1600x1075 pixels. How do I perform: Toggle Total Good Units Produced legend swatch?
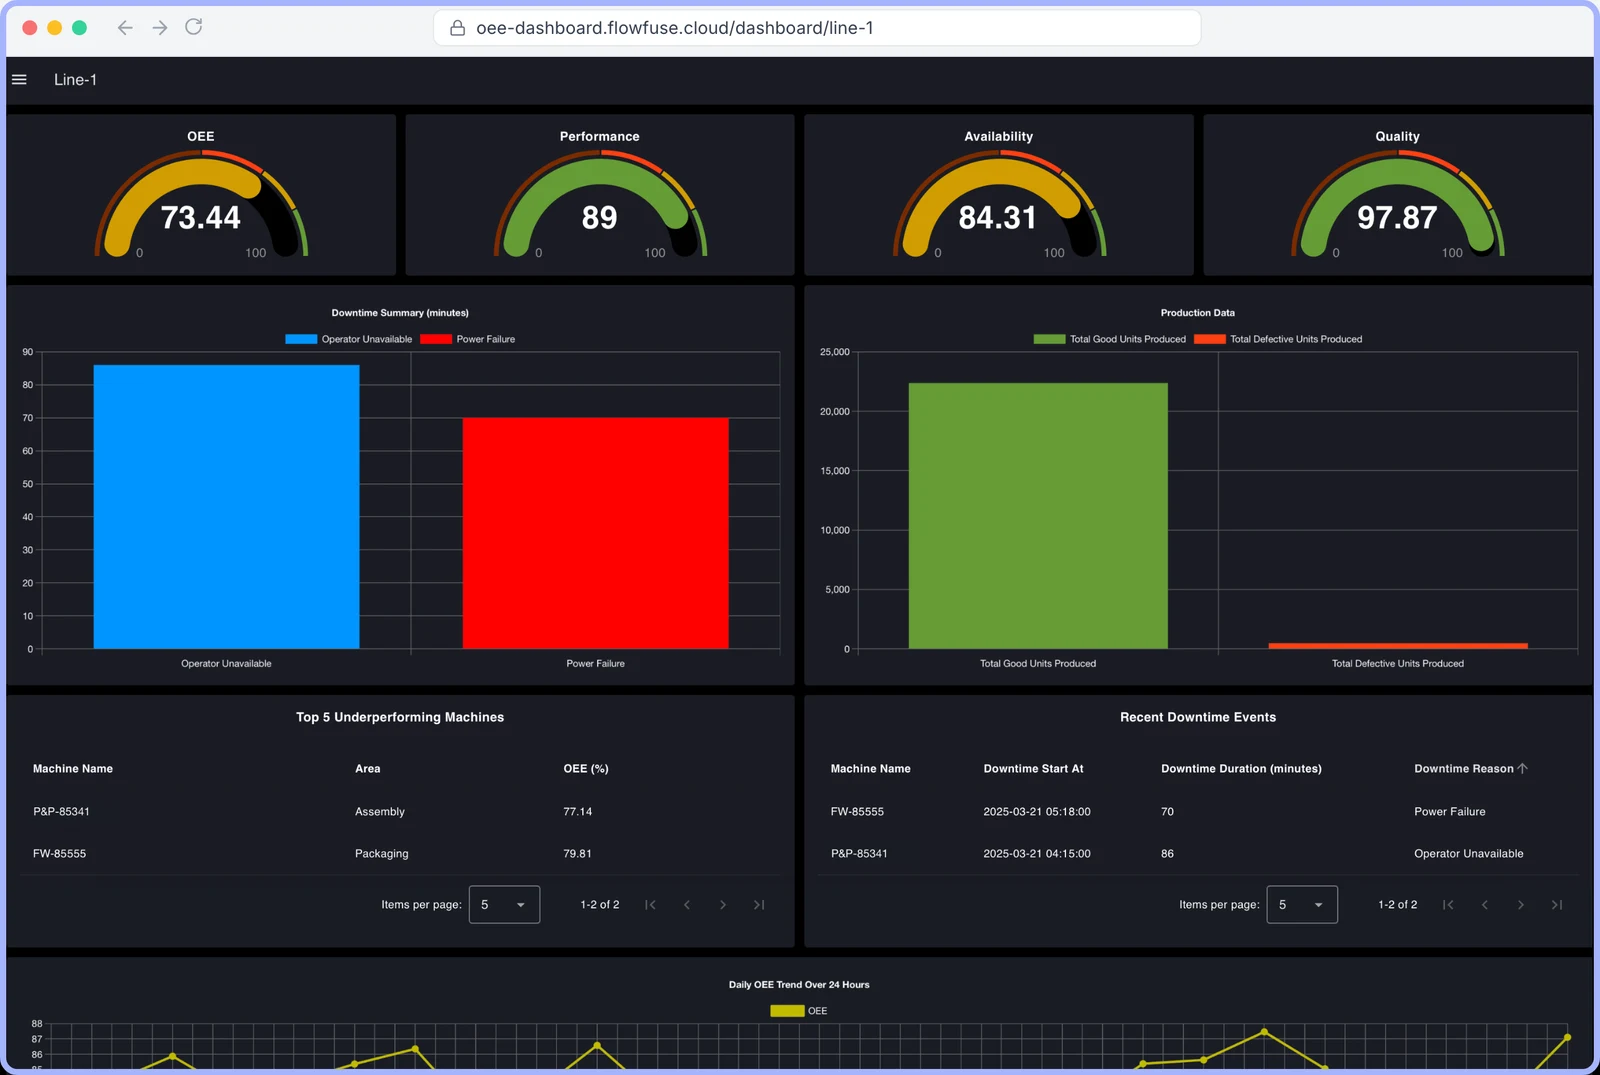click(1049, 339)
